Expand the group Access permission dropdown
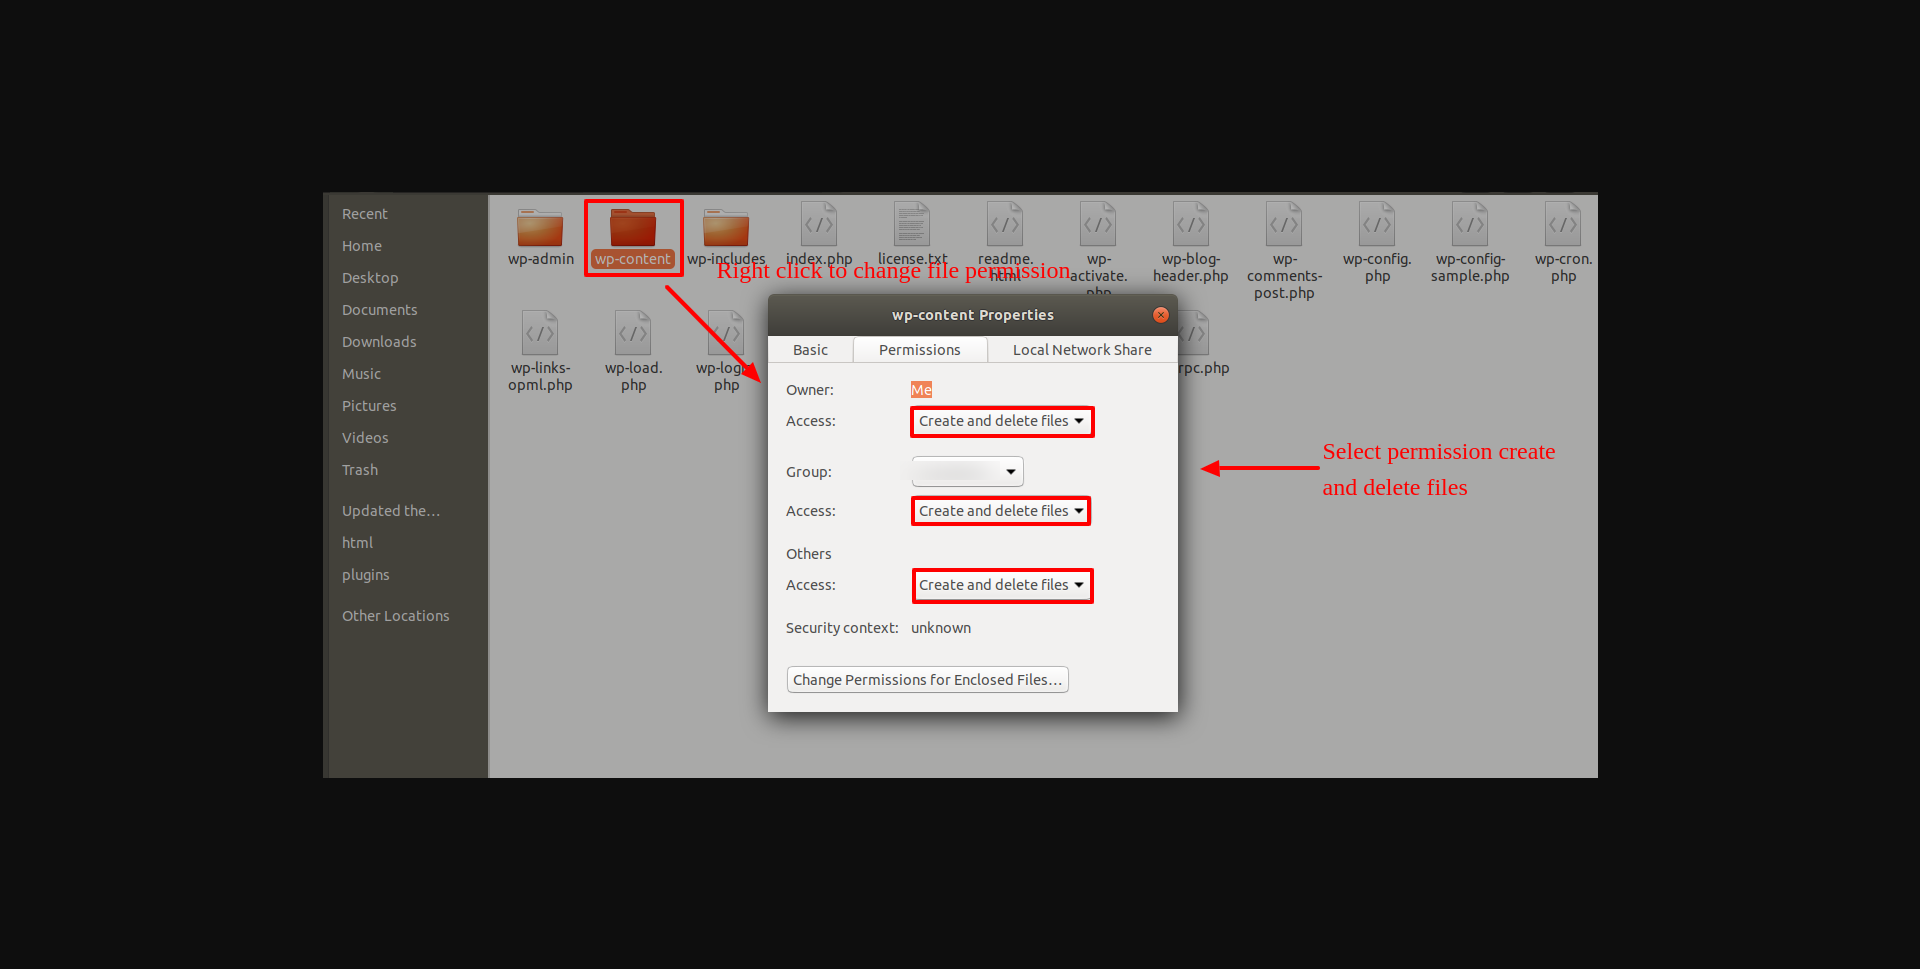1920x969 pixels. point(1001,511)
